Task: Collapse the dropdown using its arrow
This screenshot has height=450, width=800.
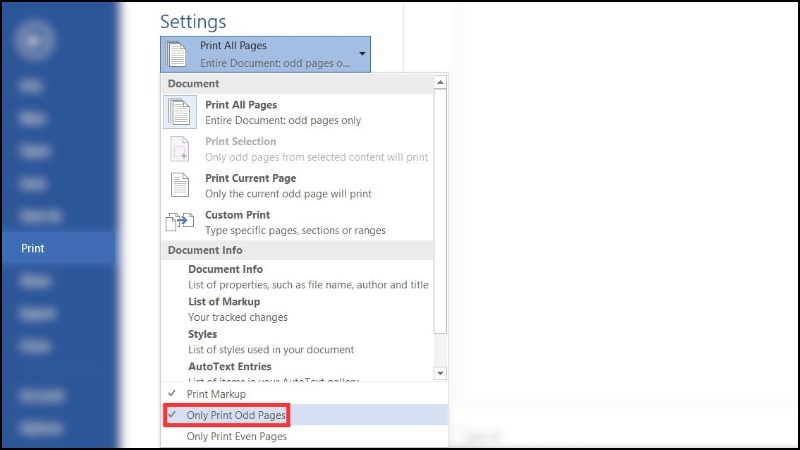Action: coord(362,54)
